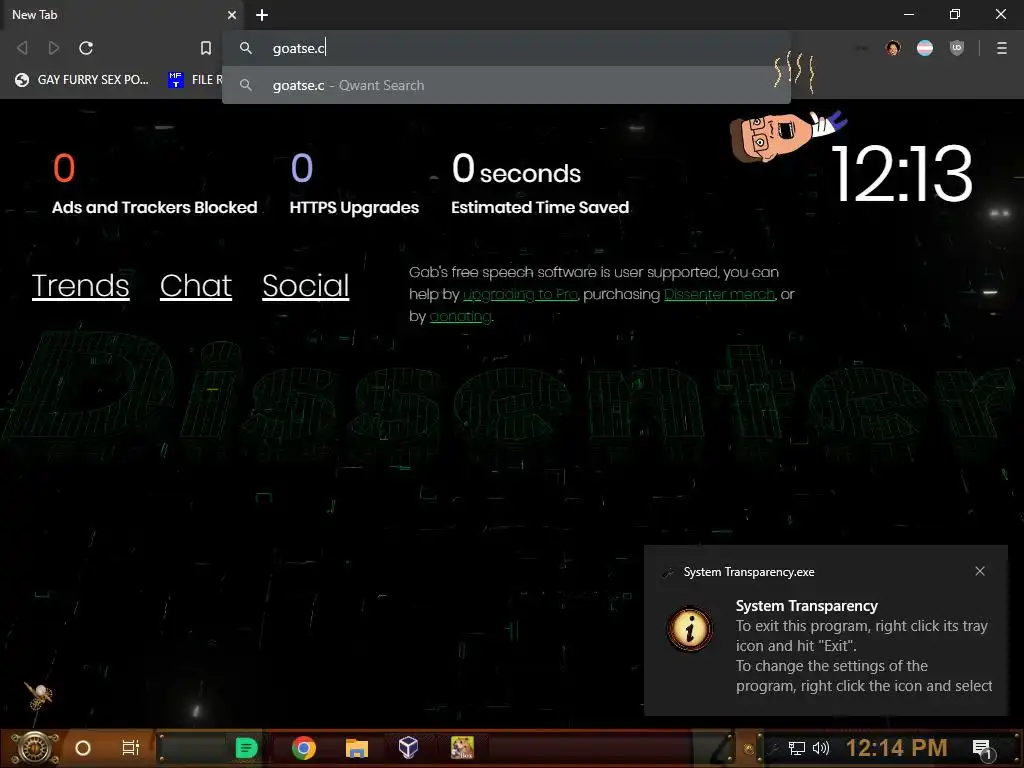1024x768 pixels.
Task: Select the New Tab browser tab
Action: pyautogui.click(x=121, y=15)
